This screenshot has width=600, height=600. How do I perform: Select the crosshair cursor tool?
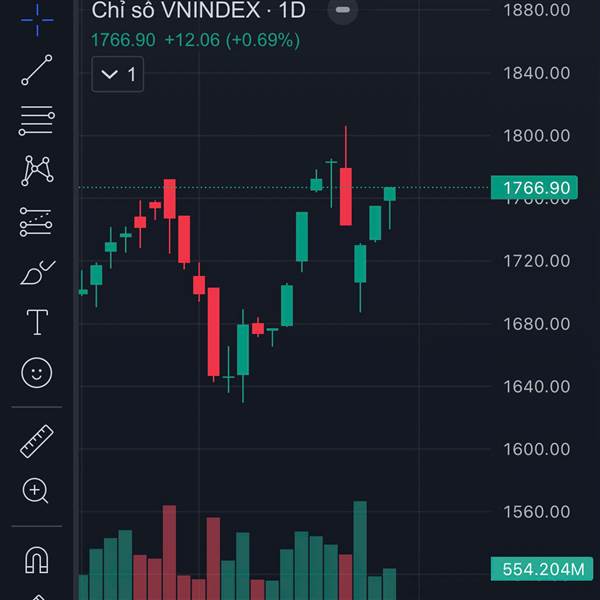[37, 17]
